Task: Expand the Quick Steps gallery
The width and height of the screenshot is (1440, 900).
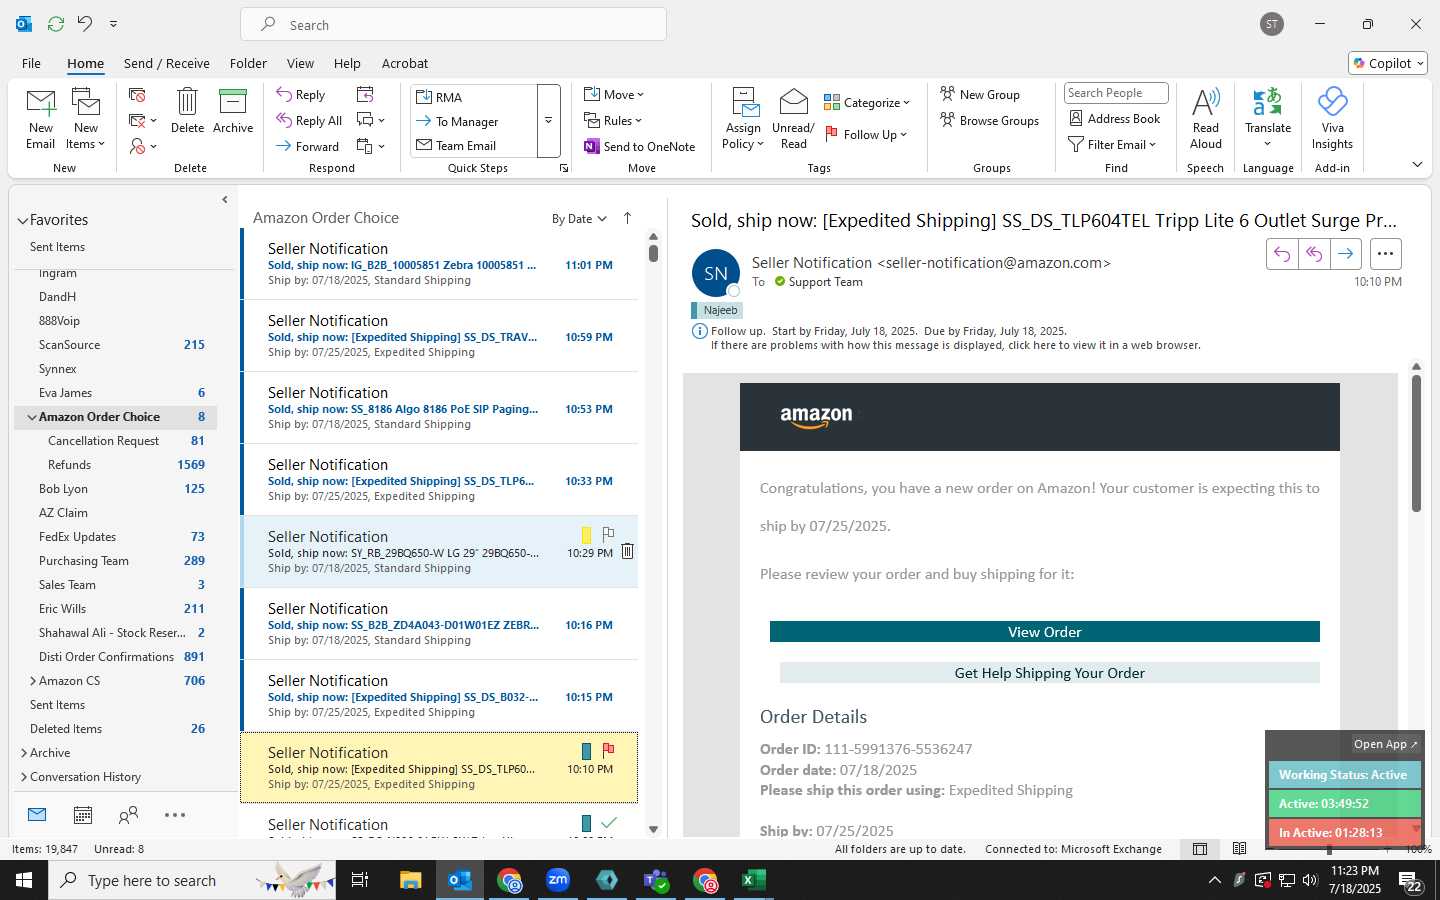Action: coord(548,120)
